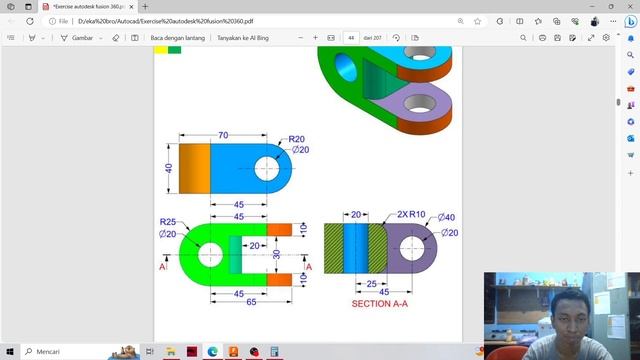Save the PDF document

(557, 38)
